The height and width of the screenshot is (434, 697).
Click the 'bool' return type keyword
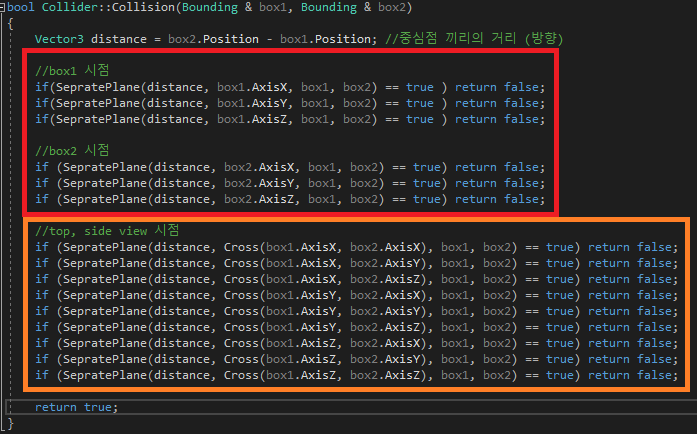21,8
